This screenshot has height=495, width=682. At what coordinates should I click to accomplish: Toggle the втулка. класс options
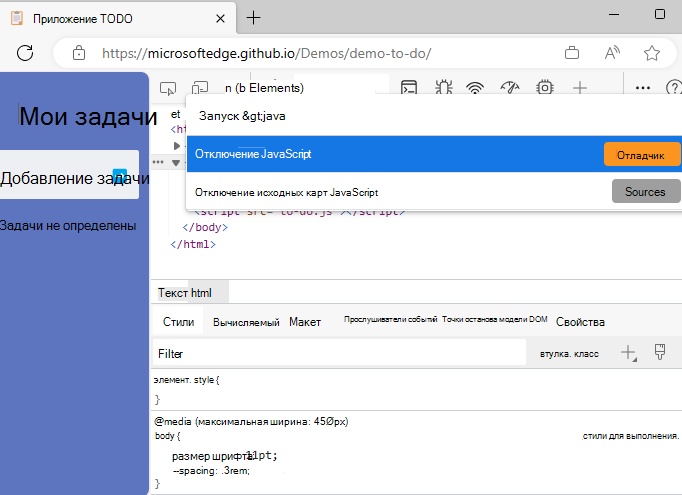tap(569, 354)
